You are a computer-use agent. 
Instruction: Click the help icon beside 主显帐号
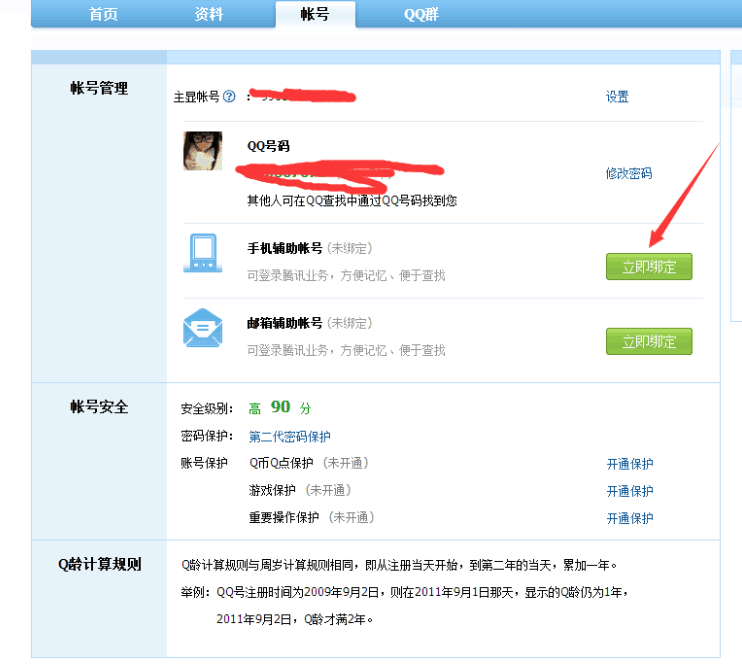[229, 97]
